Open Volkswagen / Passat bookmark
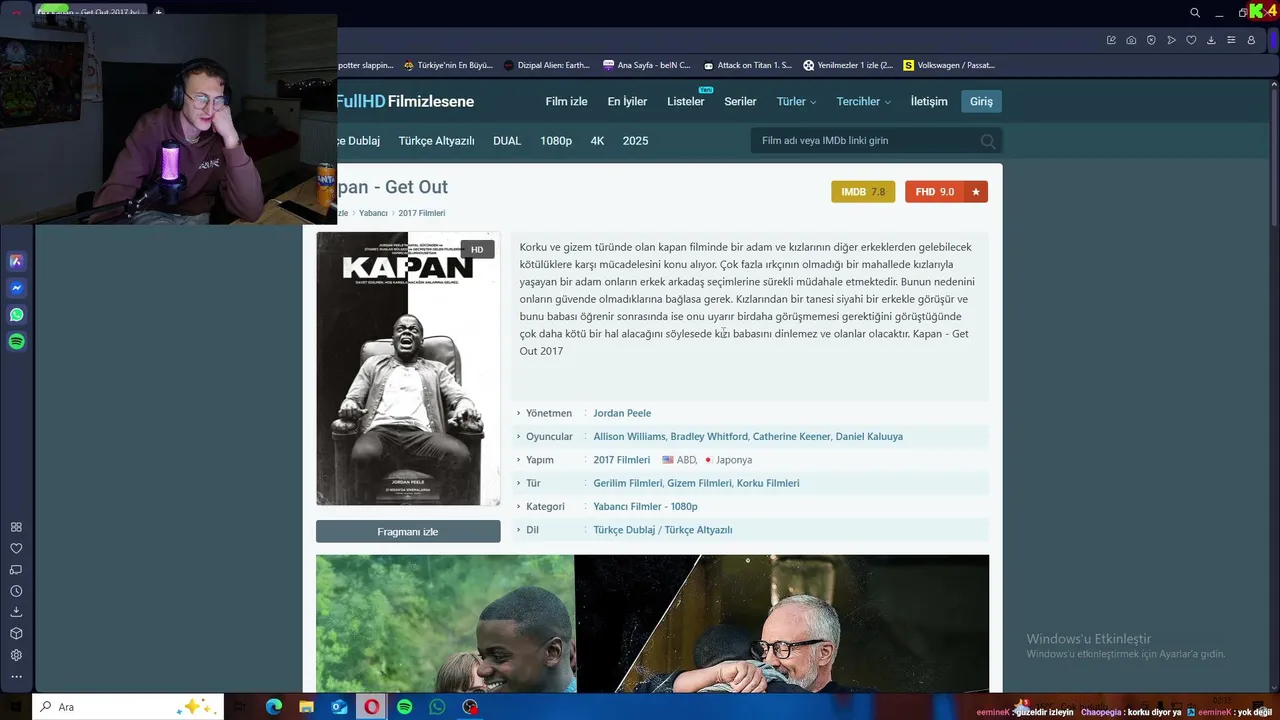The image size is (1280, 720). coord(949,65)
